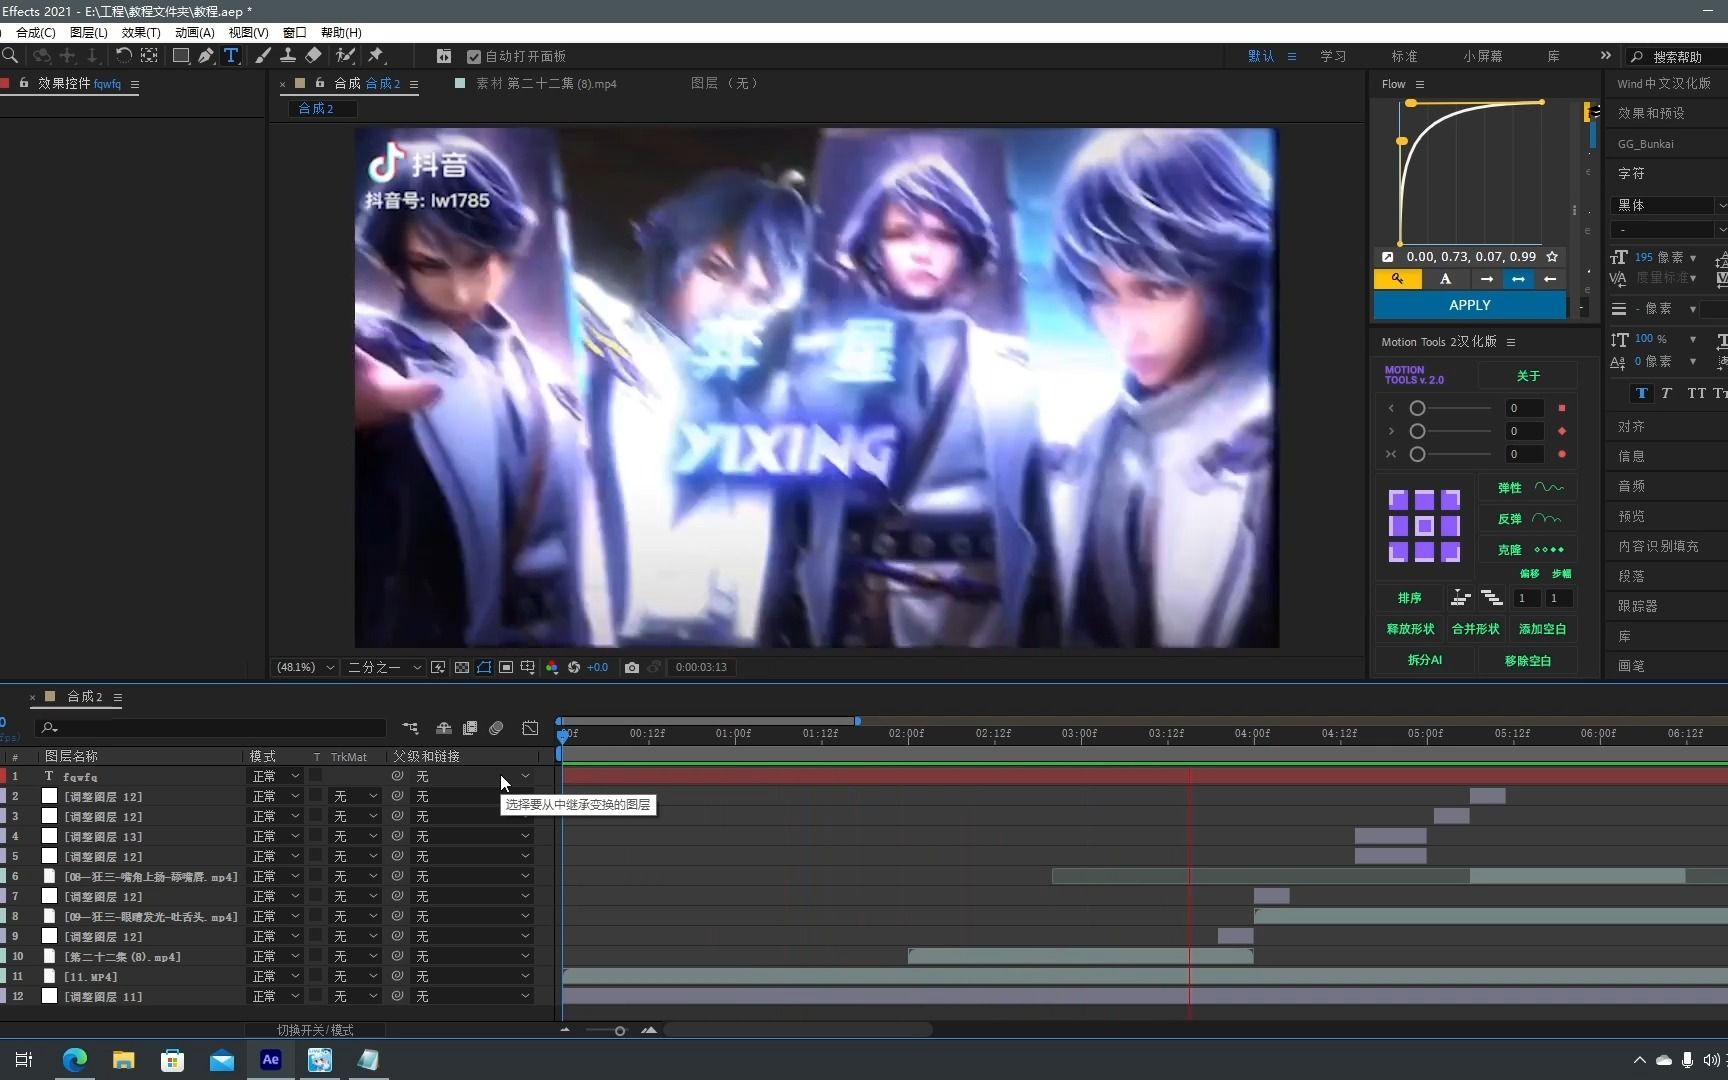
Task: Click the 拆分AI button
Action: pyautogui.click(x=1425, y=660)
